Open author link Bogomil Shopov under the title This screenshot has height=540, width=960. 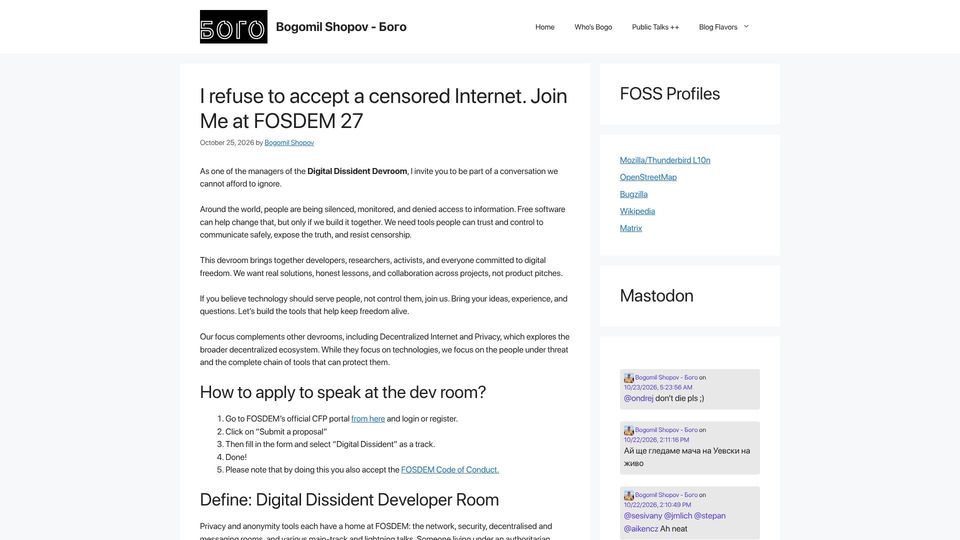289,143
